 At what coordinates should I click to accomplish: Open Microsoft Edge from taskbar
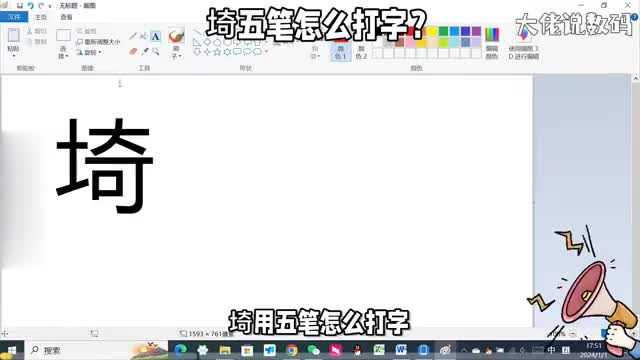pyautogui.click(x=180, y=350)
